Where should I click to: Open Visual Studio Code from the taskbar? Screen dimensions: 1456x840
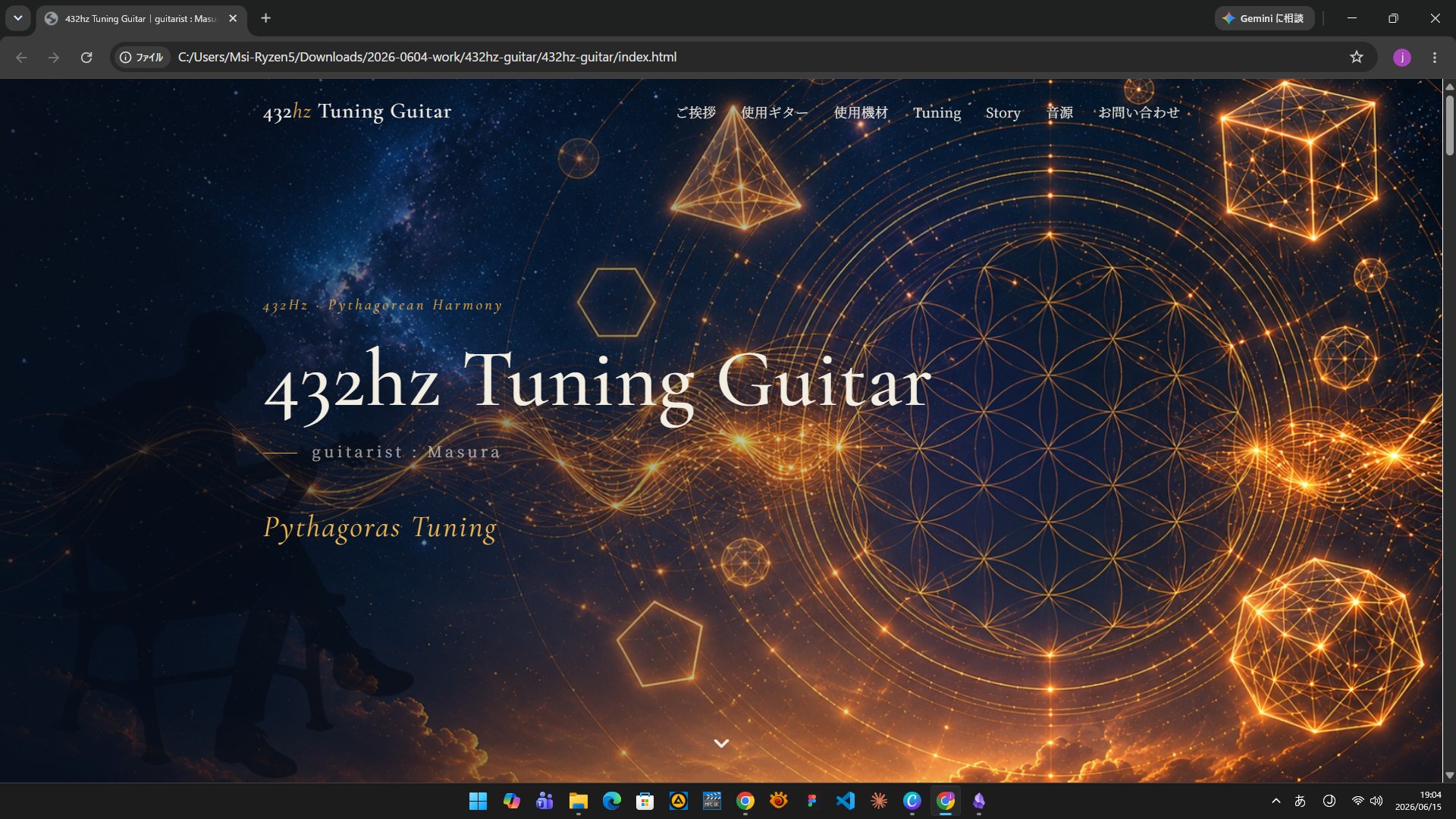[845, 801]
